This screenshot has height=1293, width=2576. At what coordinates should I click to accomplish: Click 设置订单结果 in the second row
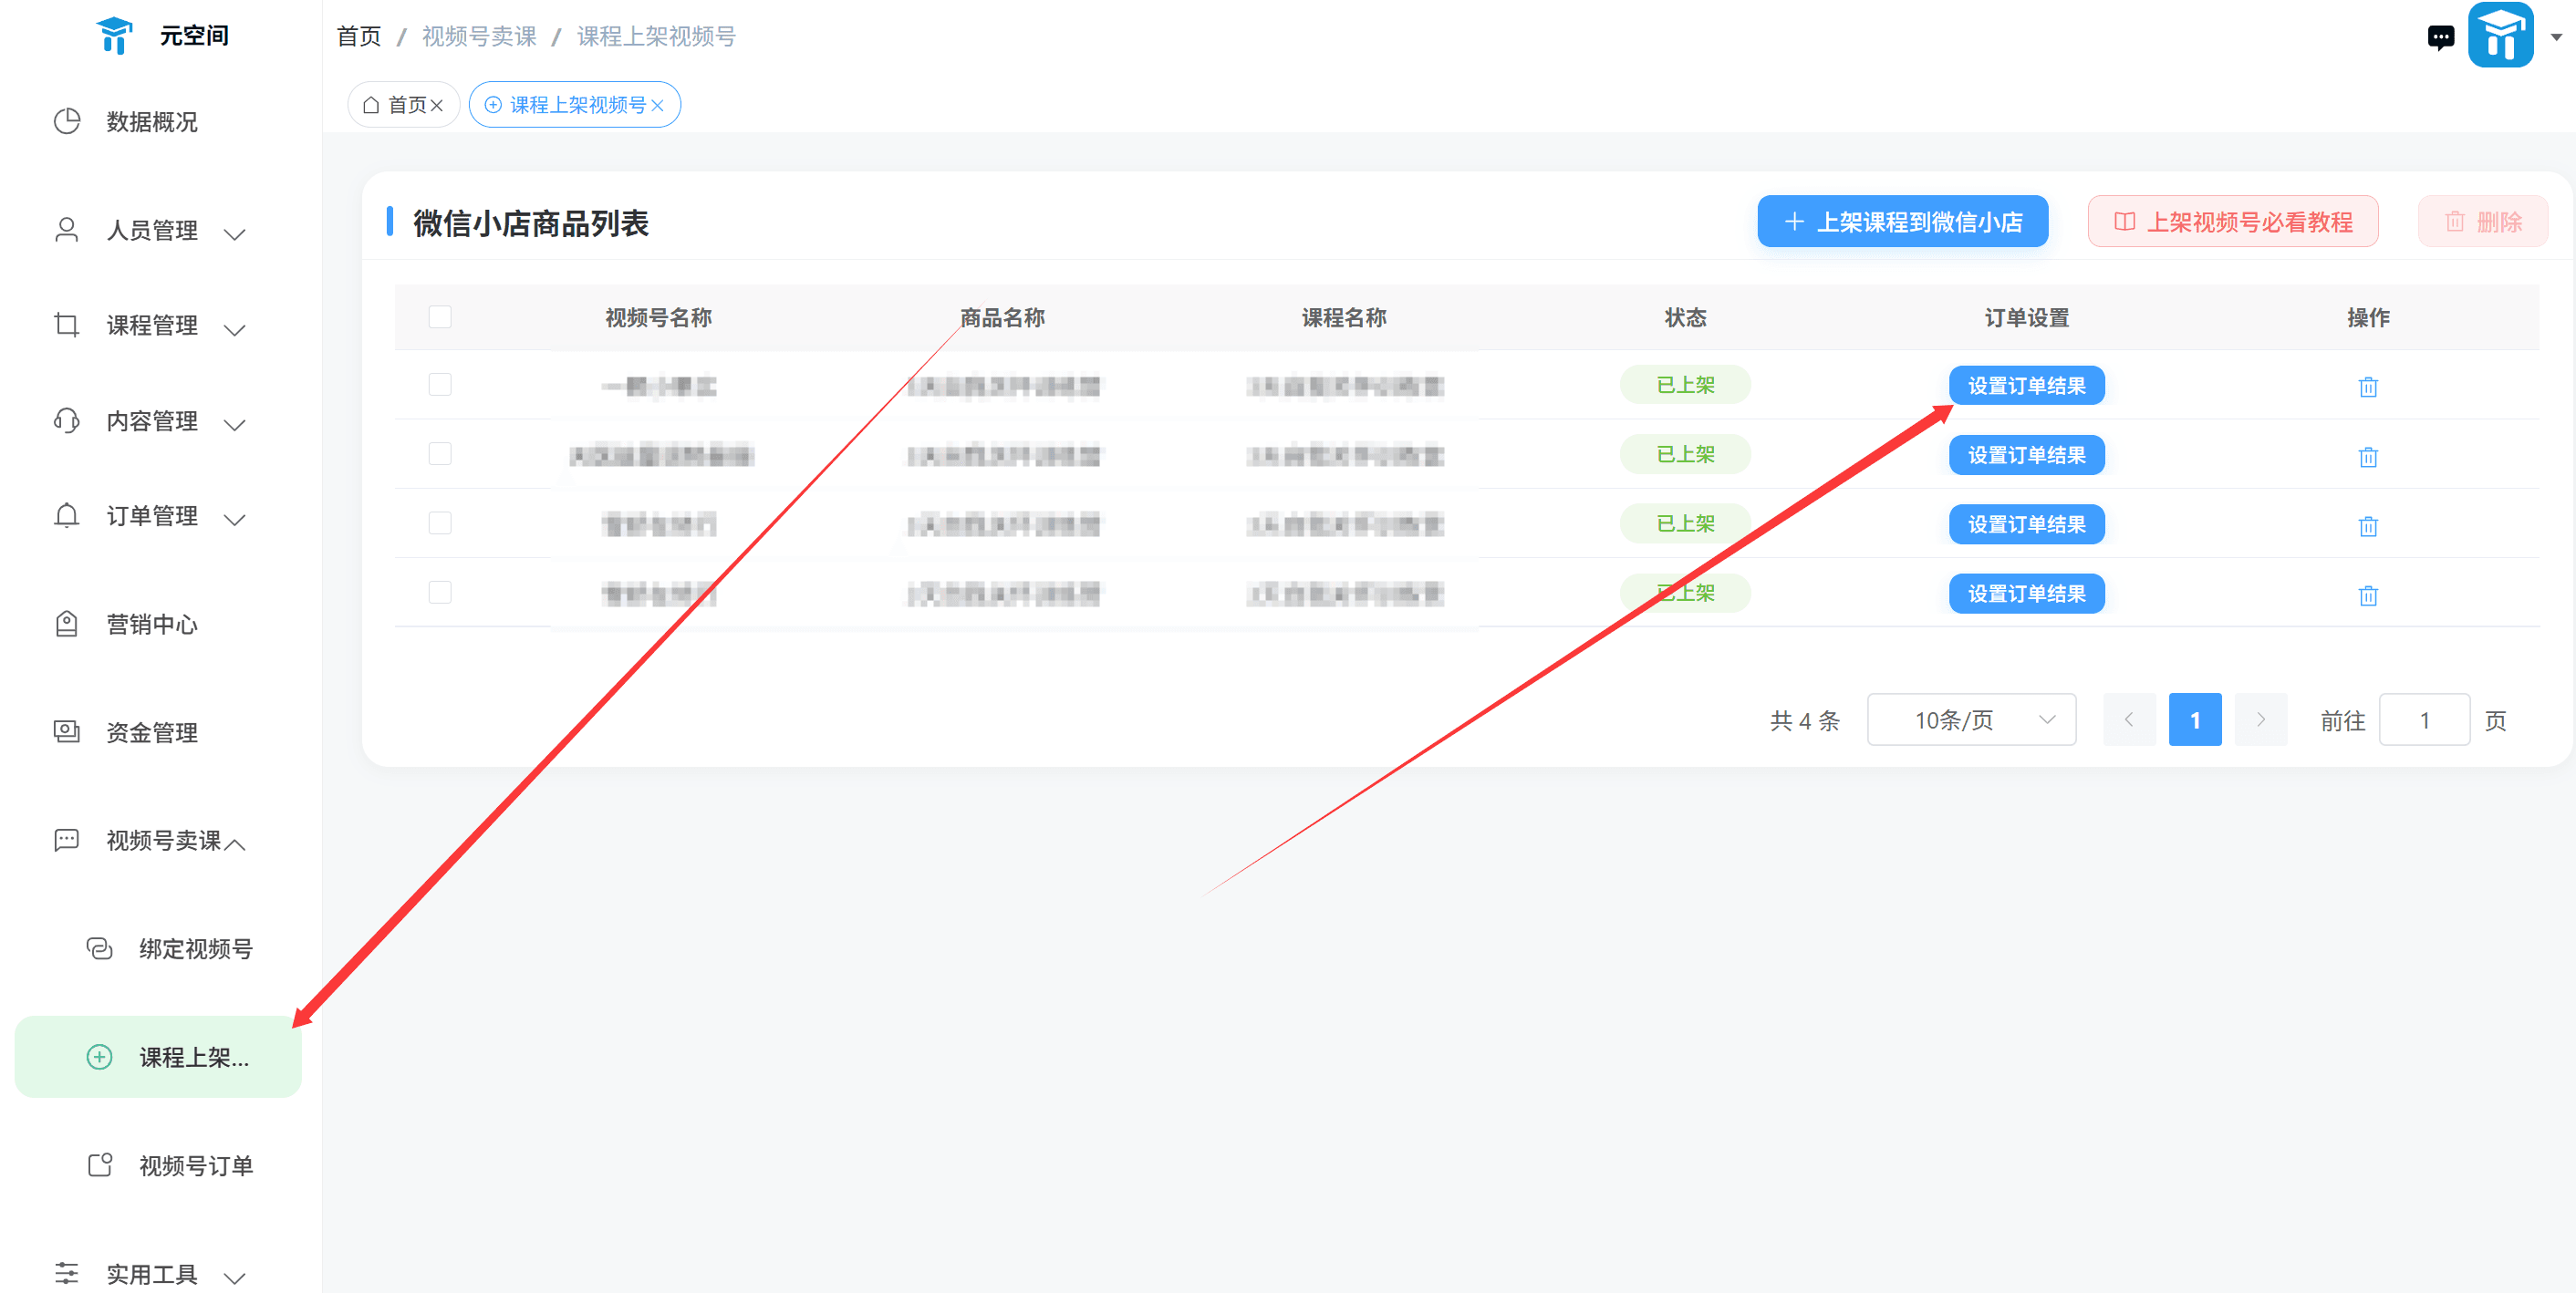pos(2026,456)
